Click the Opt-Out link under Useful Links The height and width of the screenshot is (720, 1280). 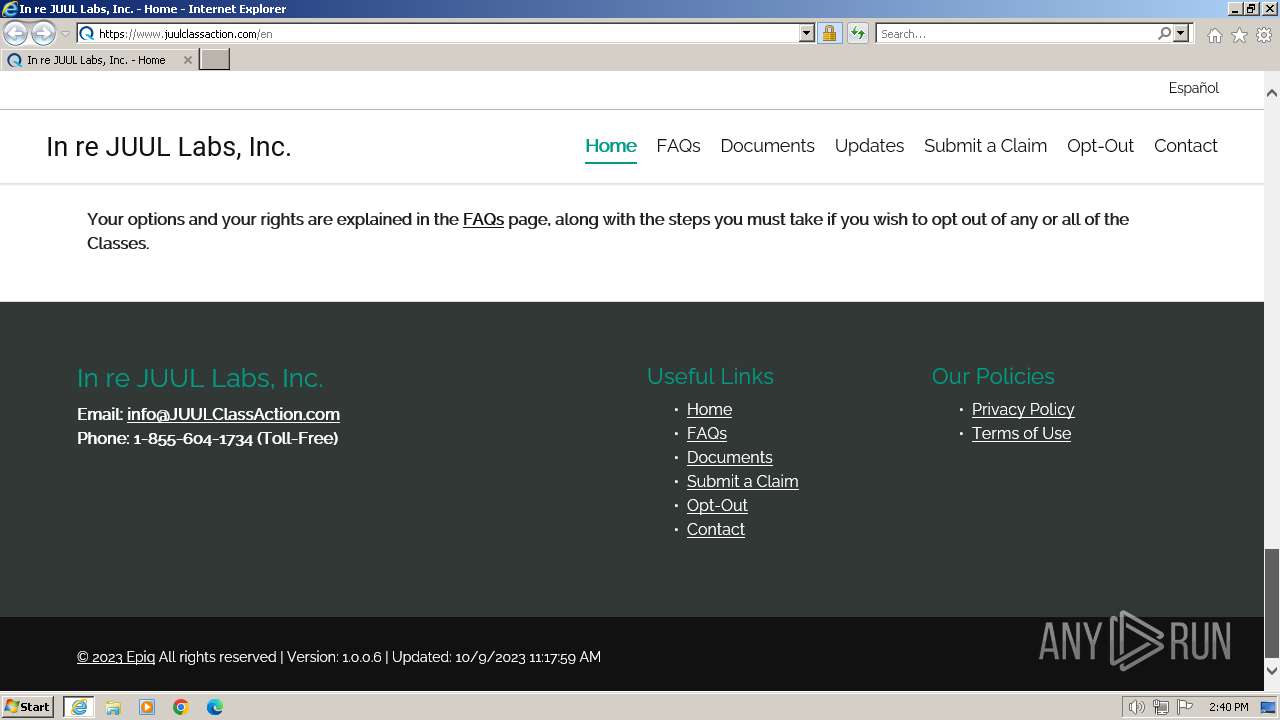click(x=717, y=505)
